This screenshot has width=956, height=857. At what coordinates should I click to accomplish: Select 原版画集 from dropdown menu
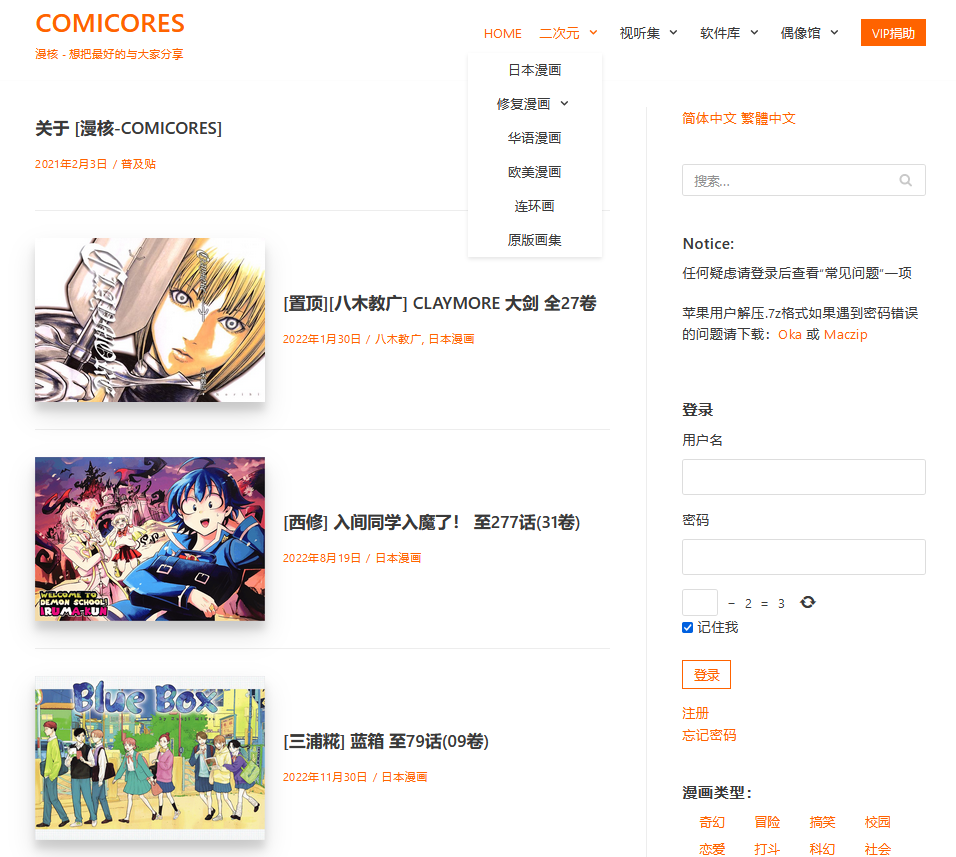tap(535, 240)
